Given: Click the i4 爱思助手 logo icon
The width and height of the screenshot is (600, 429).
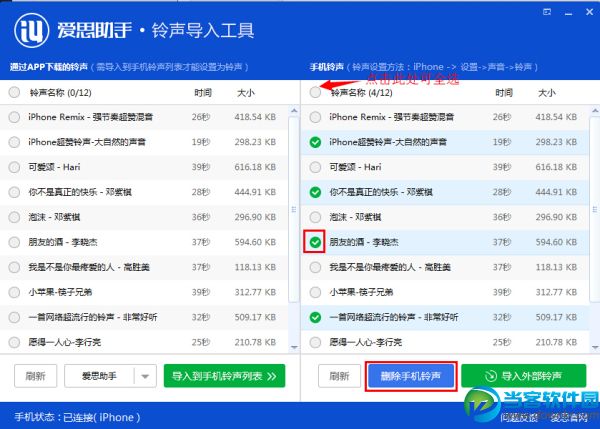Looking at the screenshot, I should pos(31,30).
